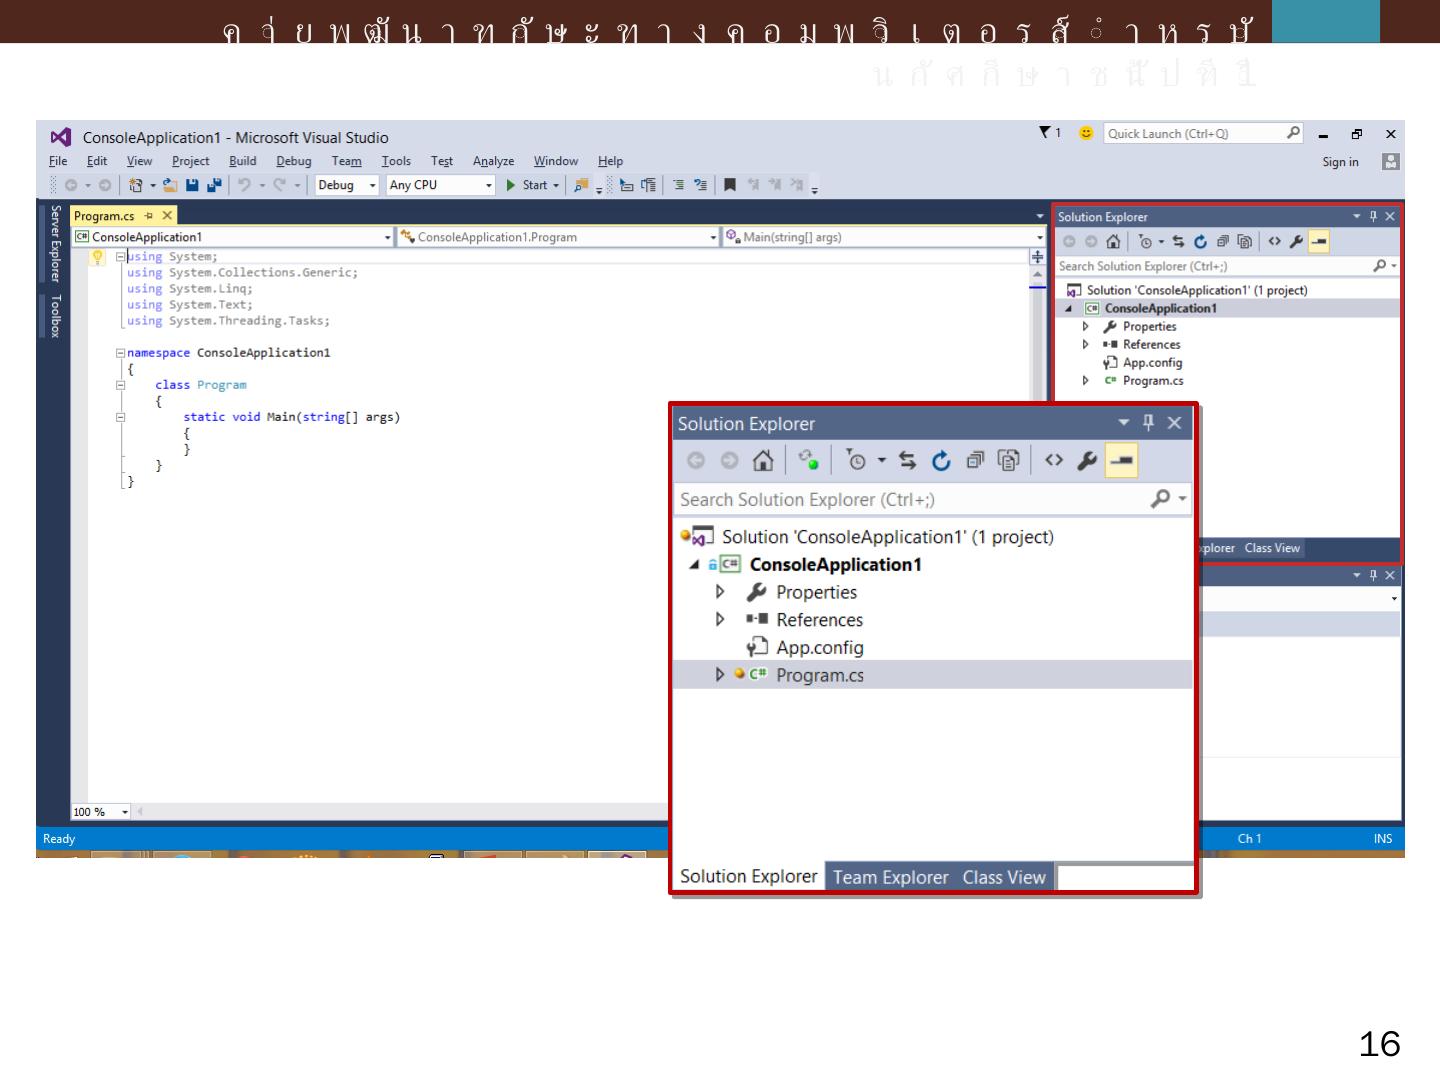1440x1080 pixels.
Task: Open the Any CPU platform dropdown
Action: tap(441, 185)
